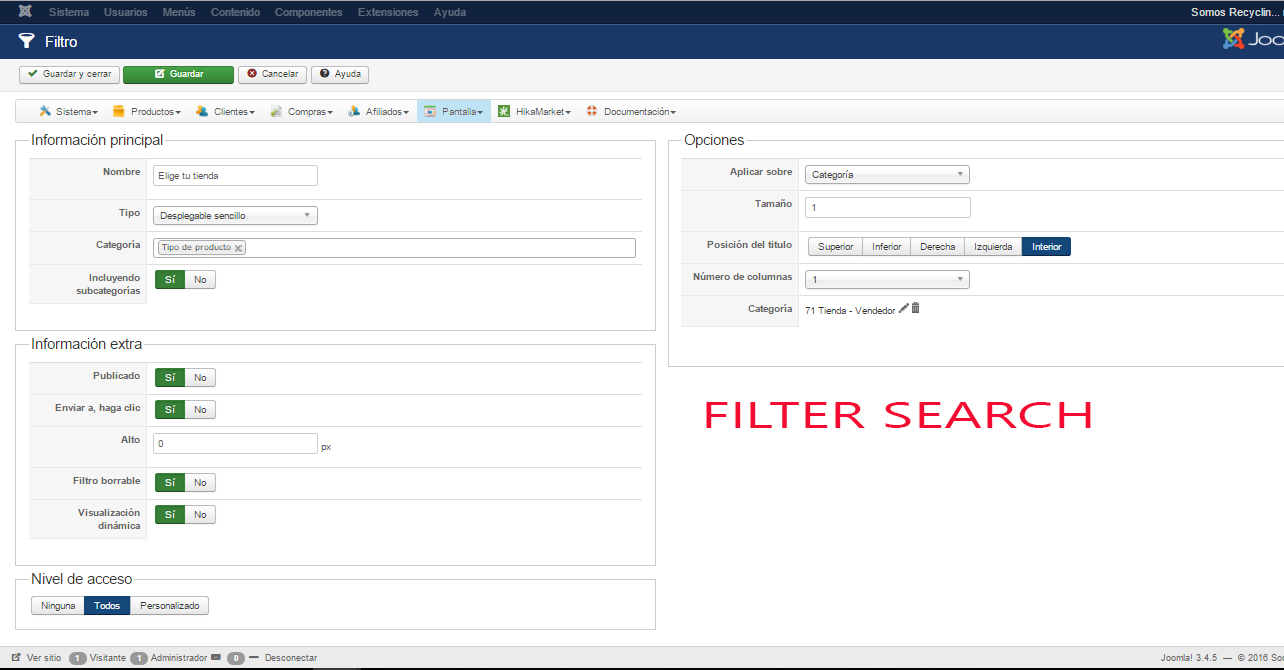Viewport: 1284px width, 670px height.
Task: Click the Ayuda toolbar button
Action: coord(340,74)
